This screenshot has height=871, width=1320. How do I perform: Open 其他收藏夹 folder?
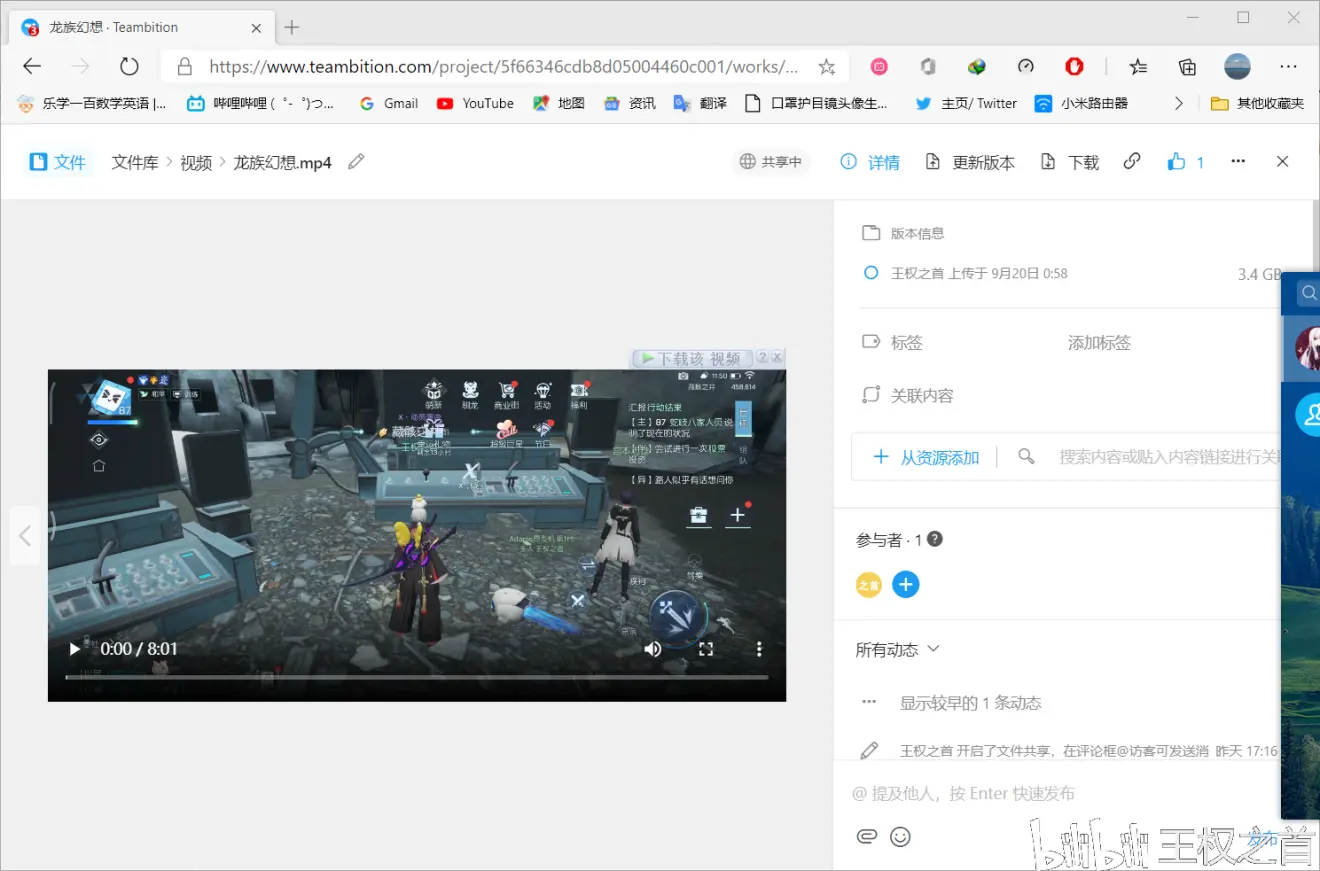(1257, 103)
